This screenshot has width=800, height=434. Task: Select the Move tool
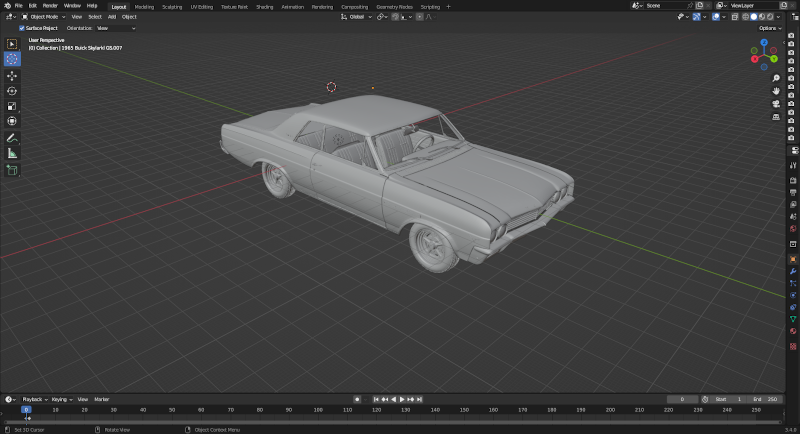(12, 76)
